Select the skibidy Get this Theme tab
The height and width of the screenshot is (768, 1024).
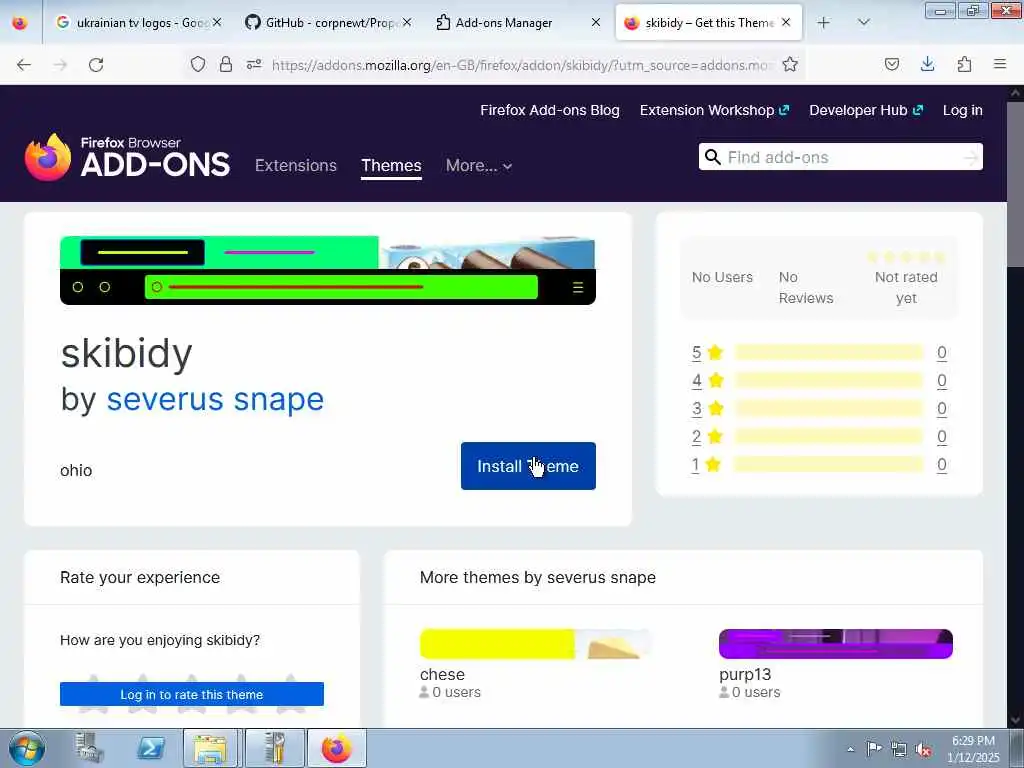coord(709,23)
